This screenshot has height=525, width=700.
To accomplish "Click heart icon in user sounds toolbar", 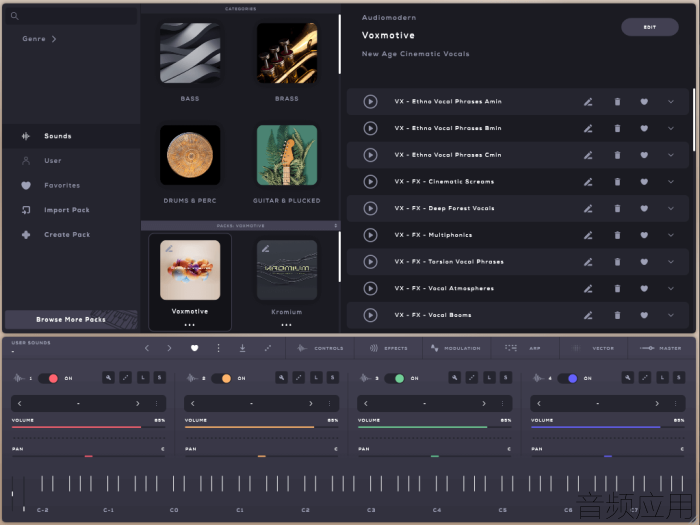I will (x=194, y=348).
